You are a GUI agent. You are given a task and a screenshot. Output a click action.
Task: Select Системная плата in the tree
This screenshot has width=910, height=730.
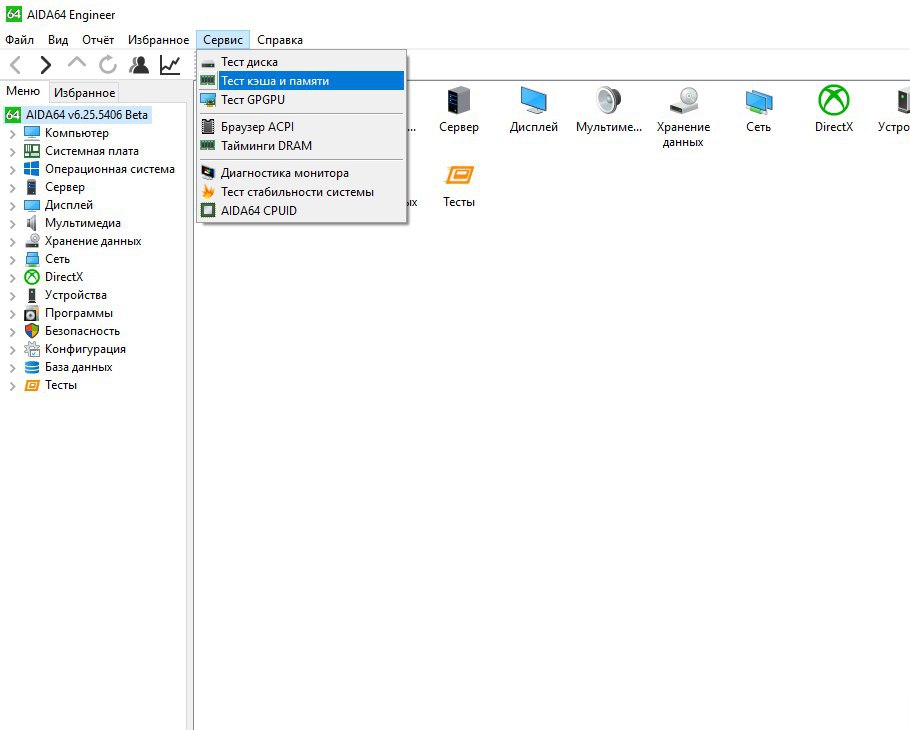[92, 151]
